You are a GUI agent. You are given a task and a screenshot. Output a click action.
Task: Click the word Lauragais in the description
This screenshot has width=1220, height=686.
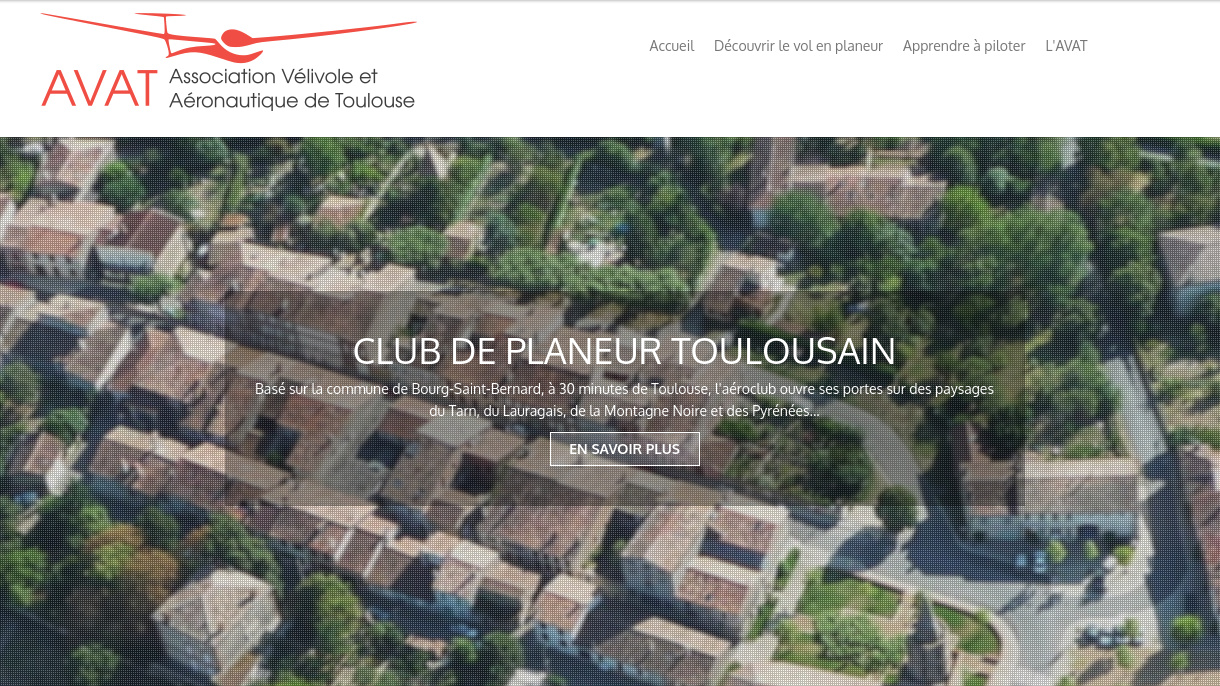coord(526,411)
